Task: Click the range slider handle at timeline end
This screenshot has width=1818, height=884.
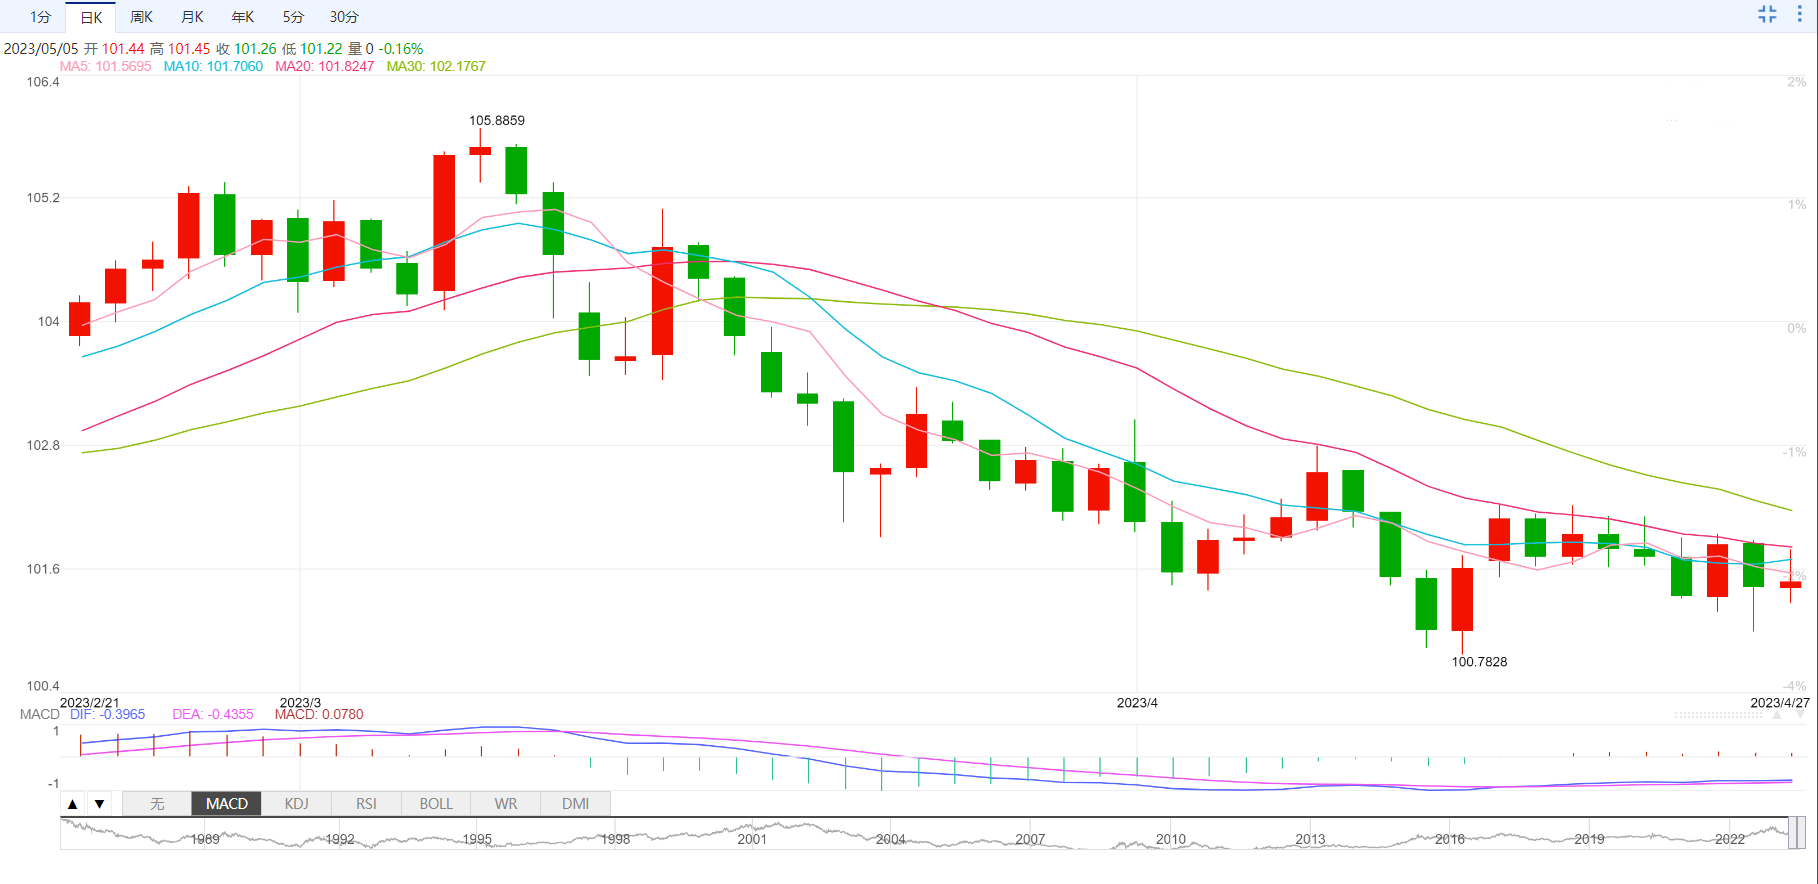Action: 1797,833
